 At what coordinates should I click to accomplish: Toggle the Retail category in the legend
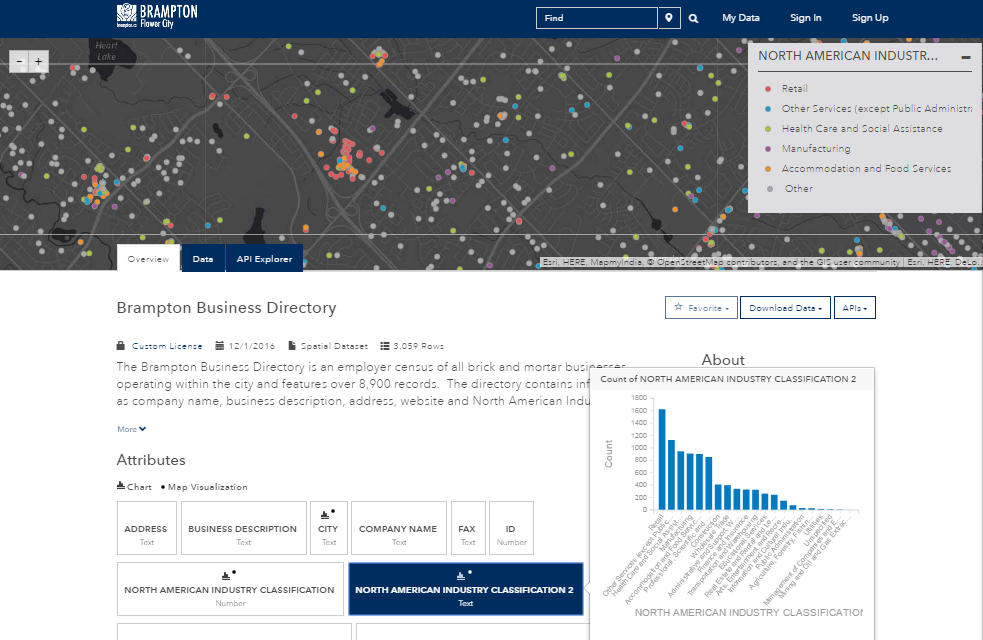point(796,88)
